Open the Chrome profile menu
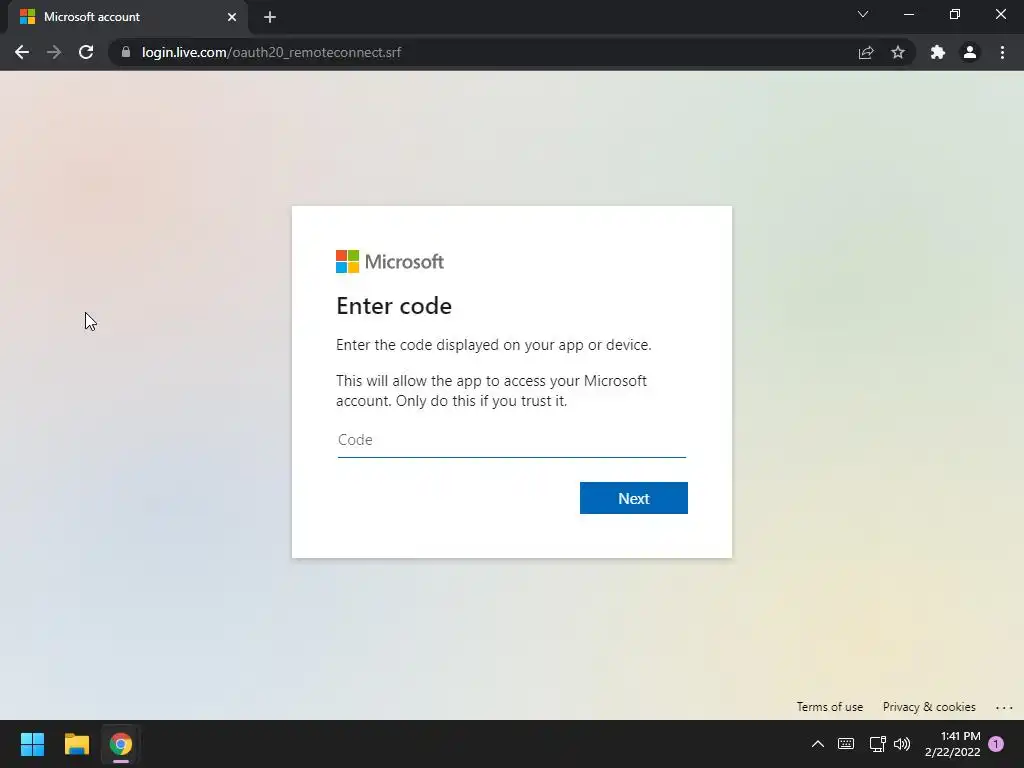Viewport: 1024px width, 768px height. coord(970,52)
